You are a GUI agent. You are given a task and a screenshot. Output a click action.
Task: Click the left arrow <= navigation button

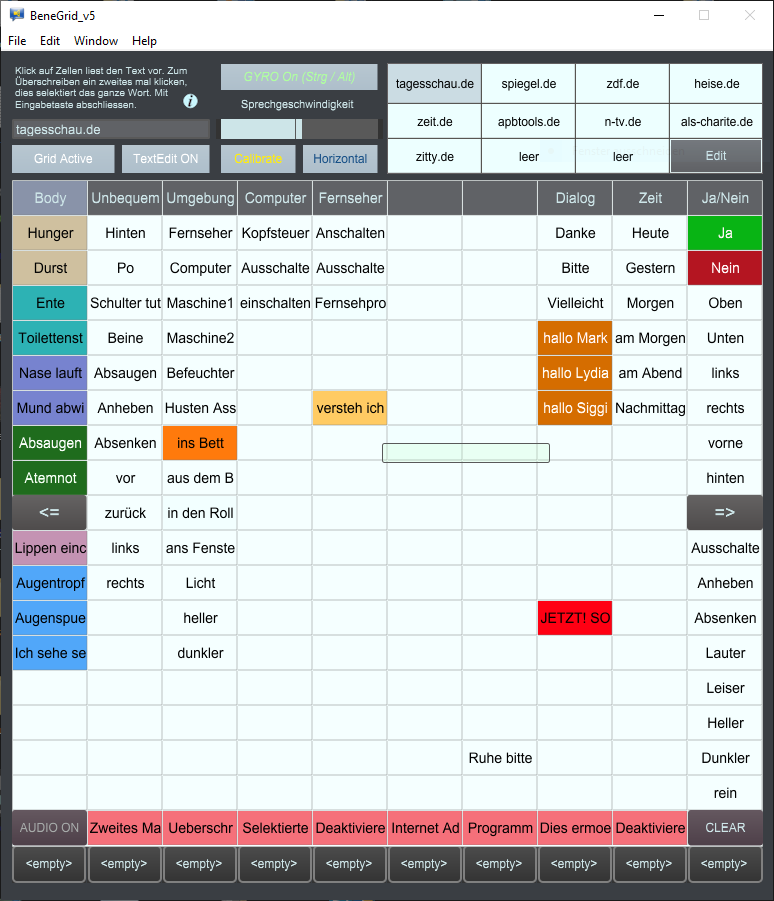coord(49,513)
